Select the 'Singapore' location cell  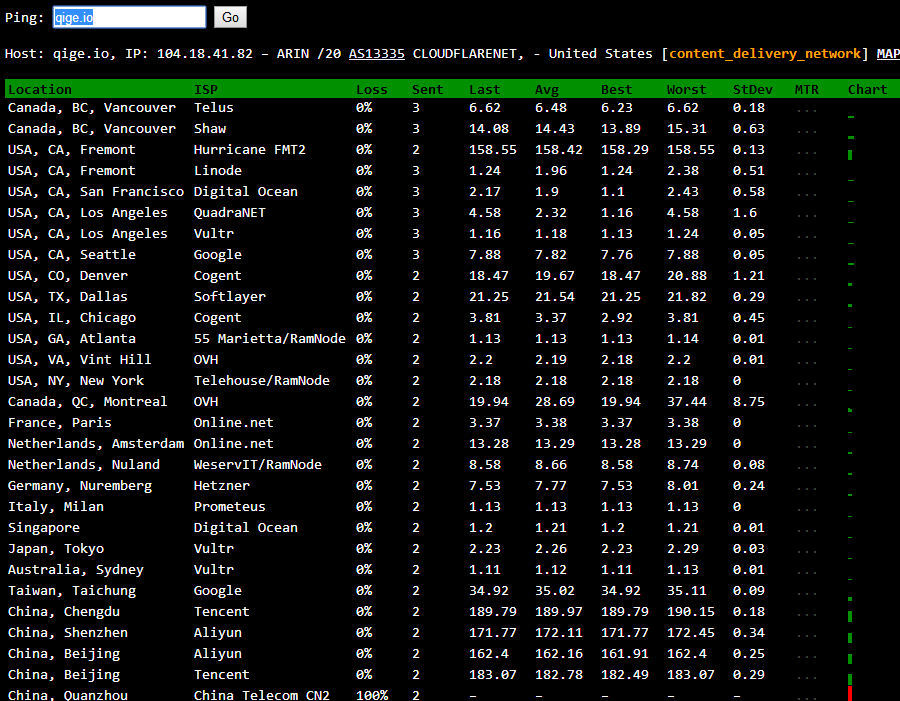44,528
